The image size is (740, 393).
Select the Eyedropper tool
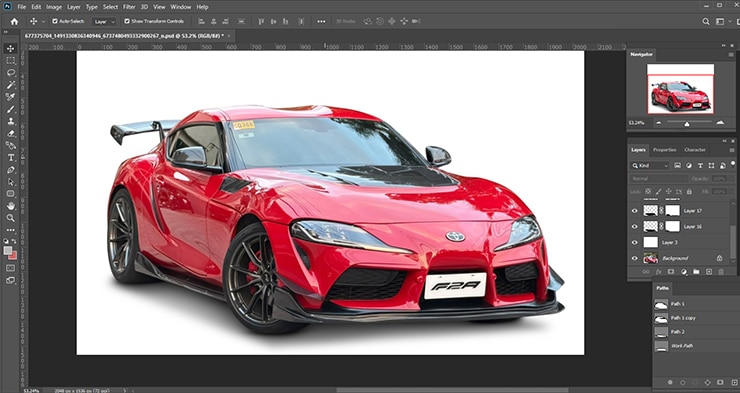tap(10, 97)
